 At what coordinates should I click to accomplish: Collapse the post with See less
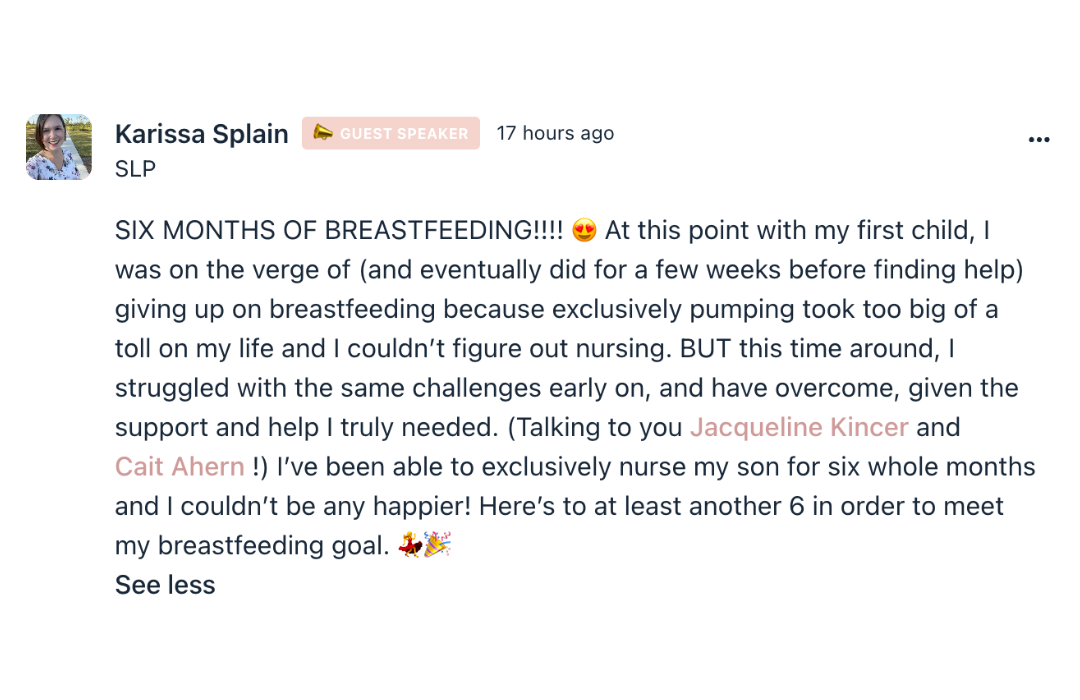(165, 585)
